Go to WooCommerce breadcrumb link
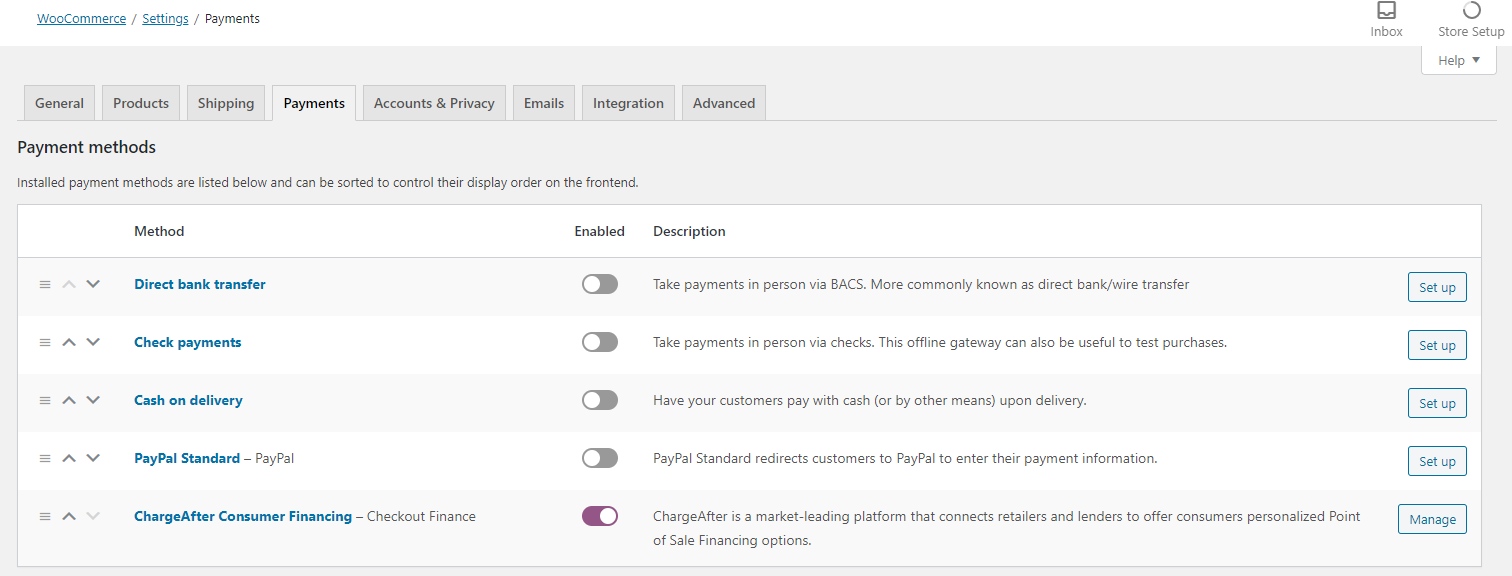Viewport: 1512px width, 576px height. coord(82,19)
